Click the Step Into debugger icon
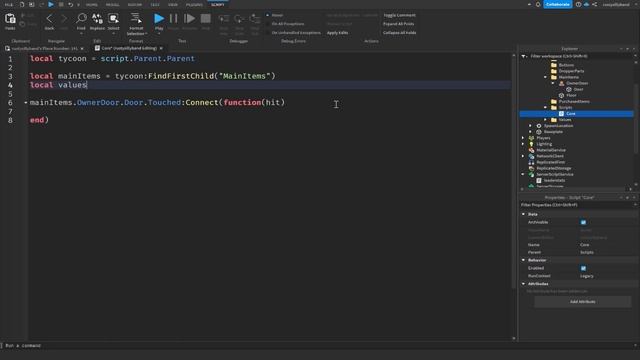Screen dimensions: 640x360 point(224,19)
